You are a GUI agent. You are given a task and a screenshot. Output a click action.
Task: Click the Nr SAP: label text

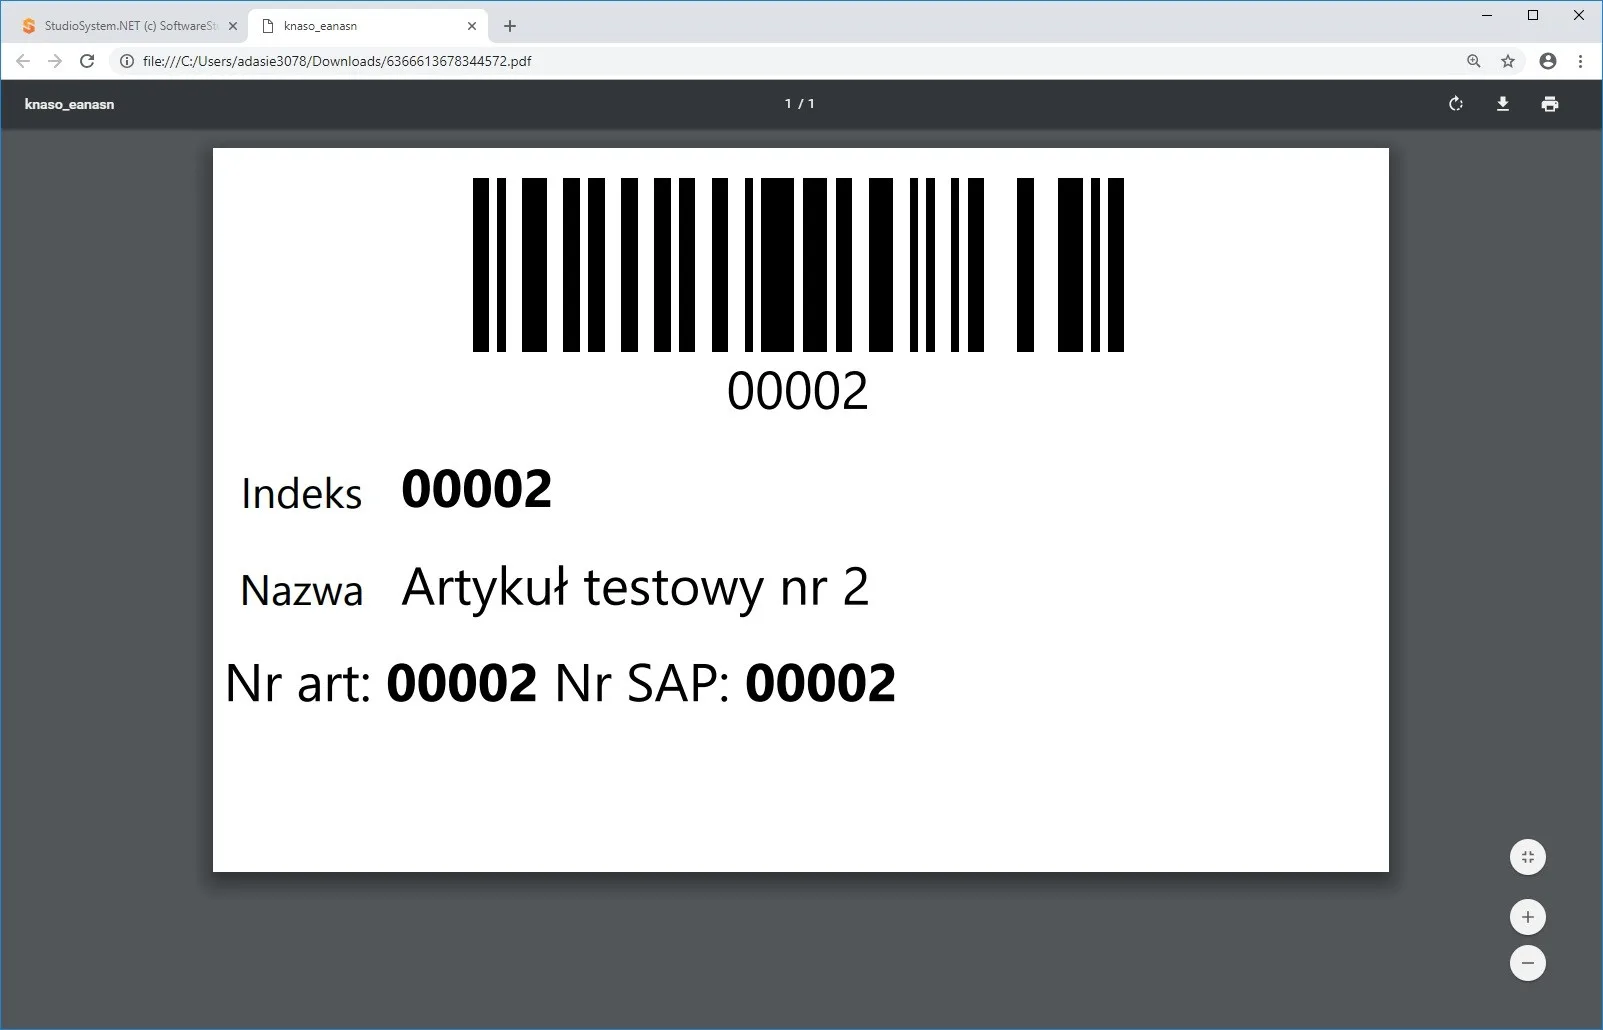(x=642, y=683)
